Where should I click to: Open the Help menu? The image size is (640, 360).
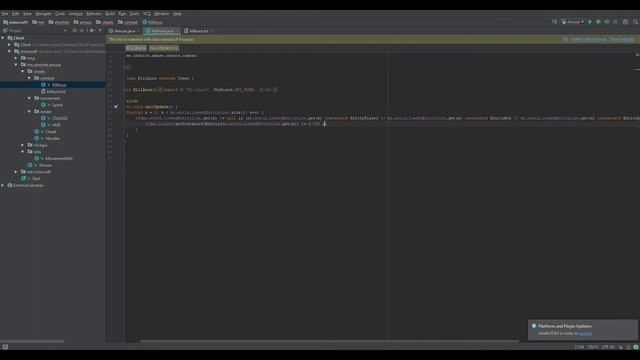[178, 14]
